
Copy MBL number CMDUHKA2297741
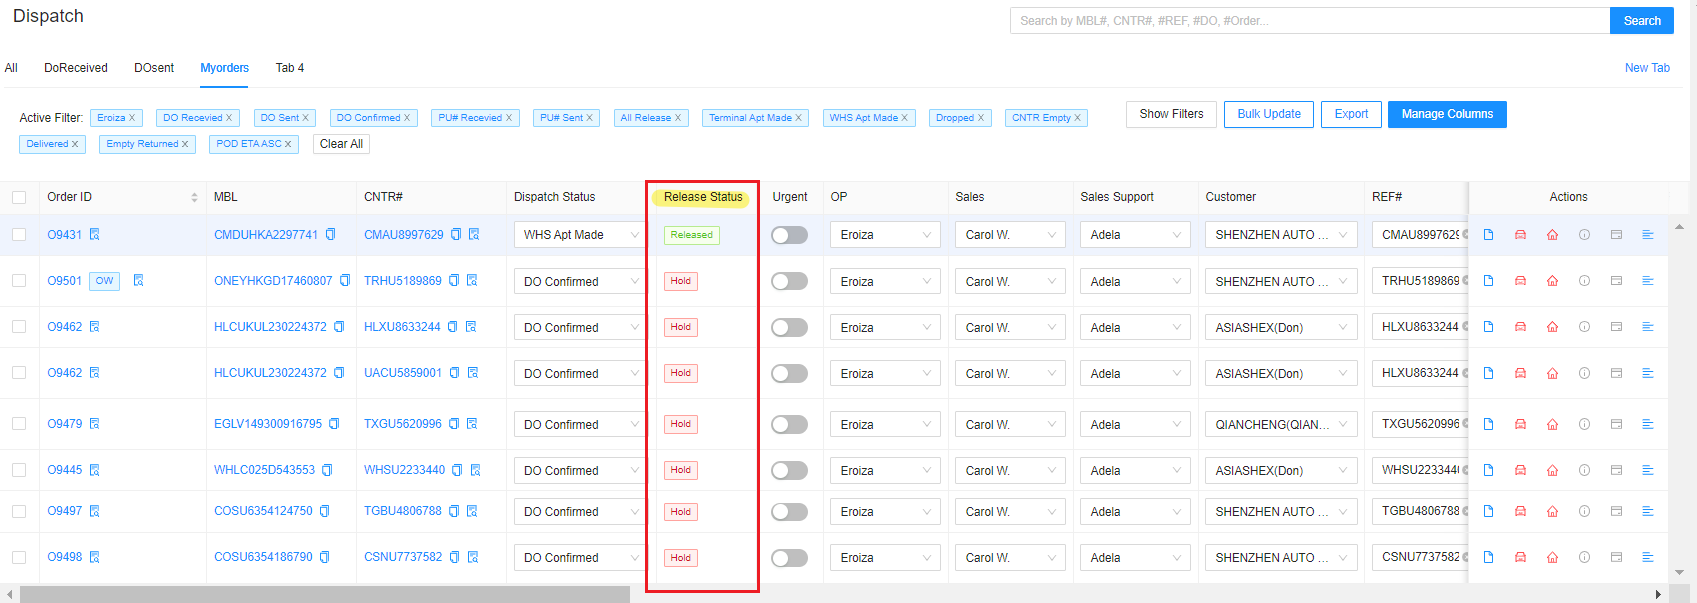tap(331, 235)
